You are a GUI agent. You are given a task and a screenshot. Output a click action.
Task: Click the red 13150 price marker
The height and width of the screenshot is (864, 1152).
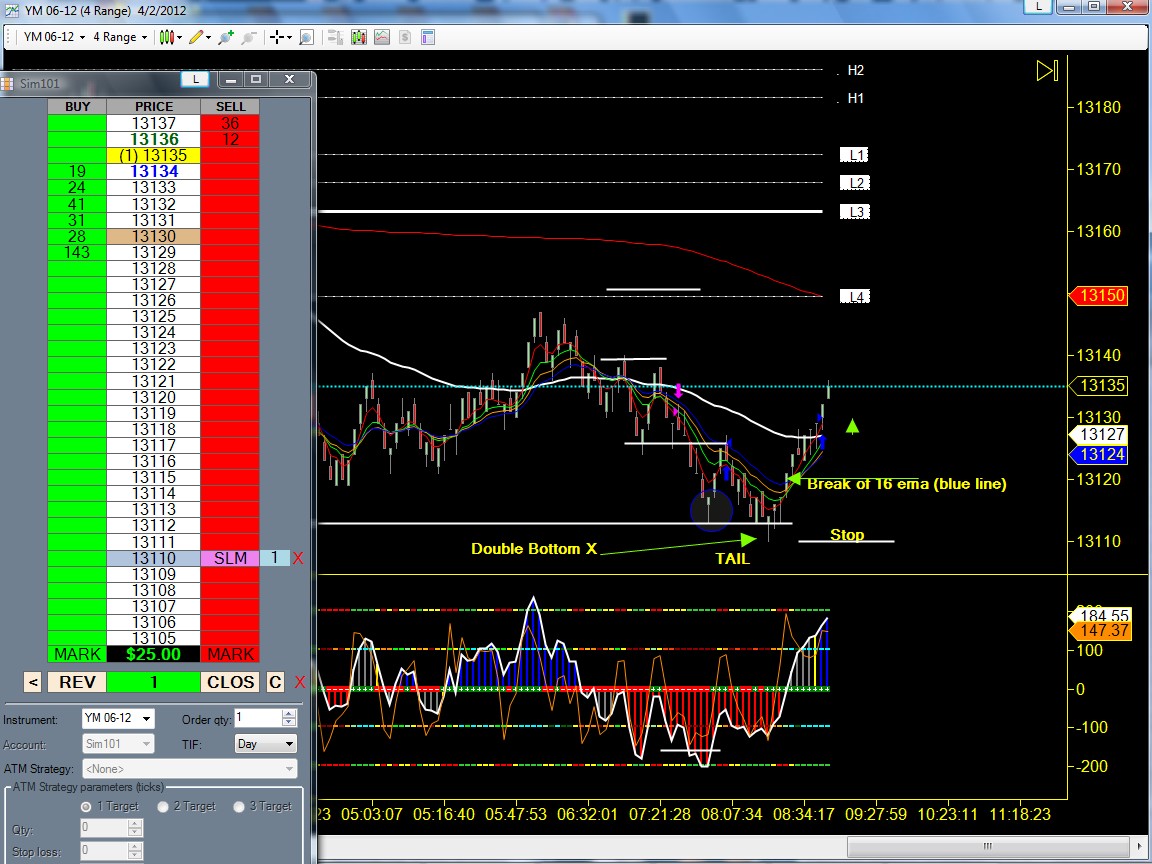pos(1098,295)
